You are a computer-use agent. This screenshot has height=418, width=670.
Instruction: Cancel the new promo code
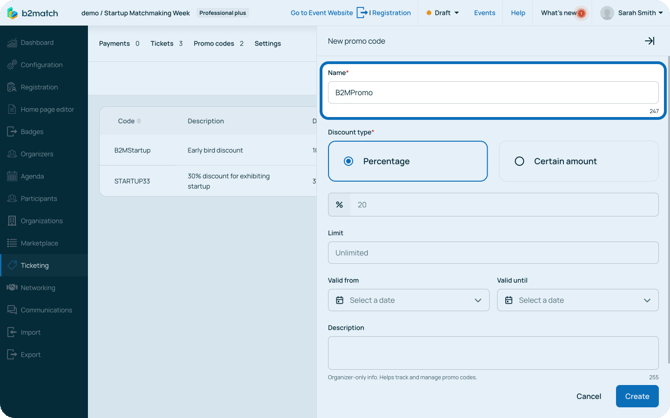click(x=589, y=396)
